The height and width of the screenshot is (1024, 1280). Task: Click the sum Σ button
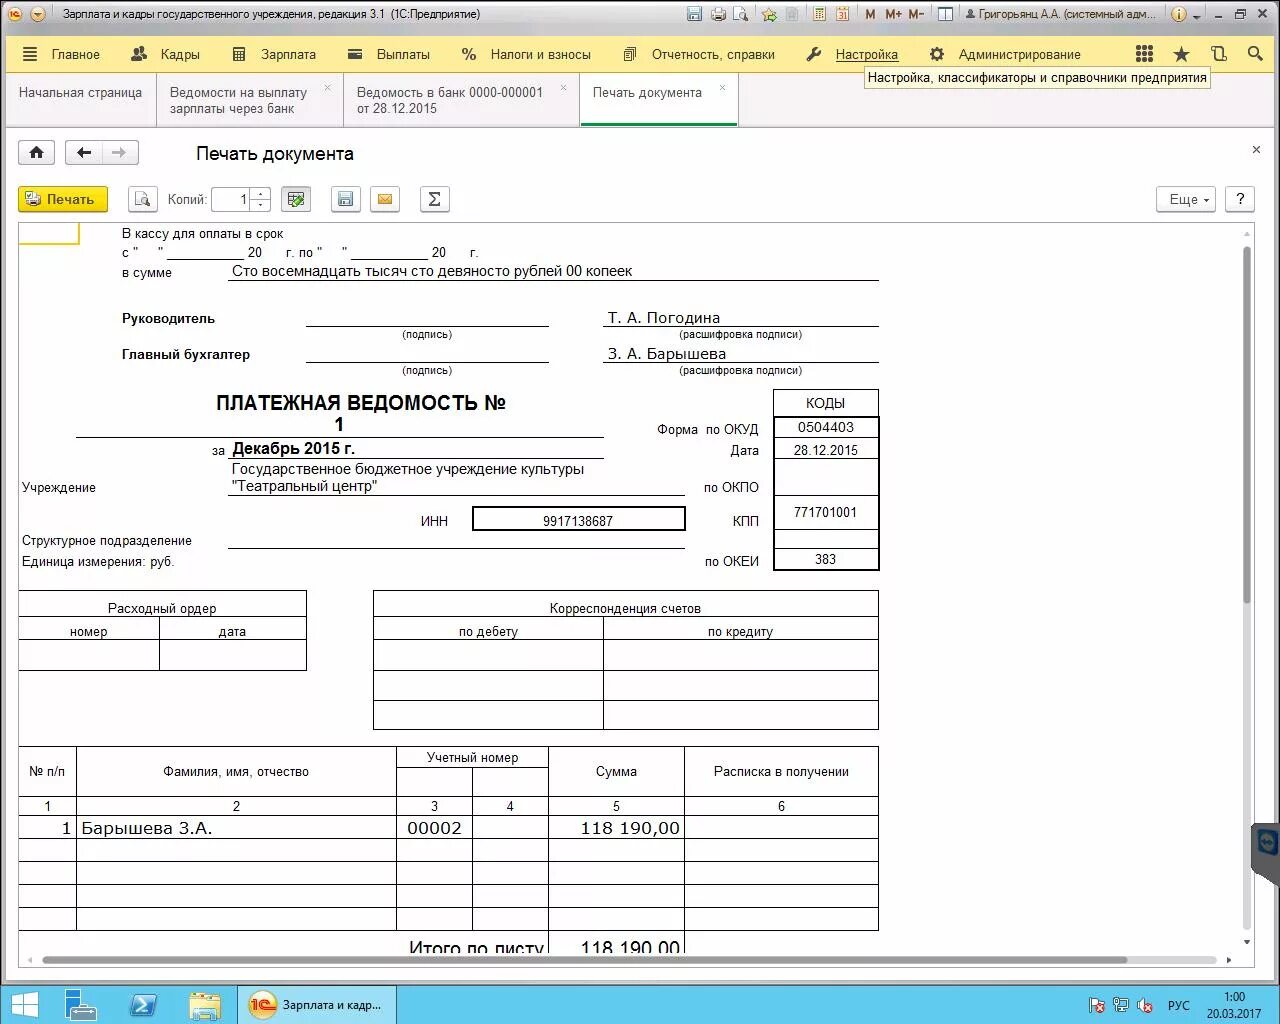[x=434, y=199]
